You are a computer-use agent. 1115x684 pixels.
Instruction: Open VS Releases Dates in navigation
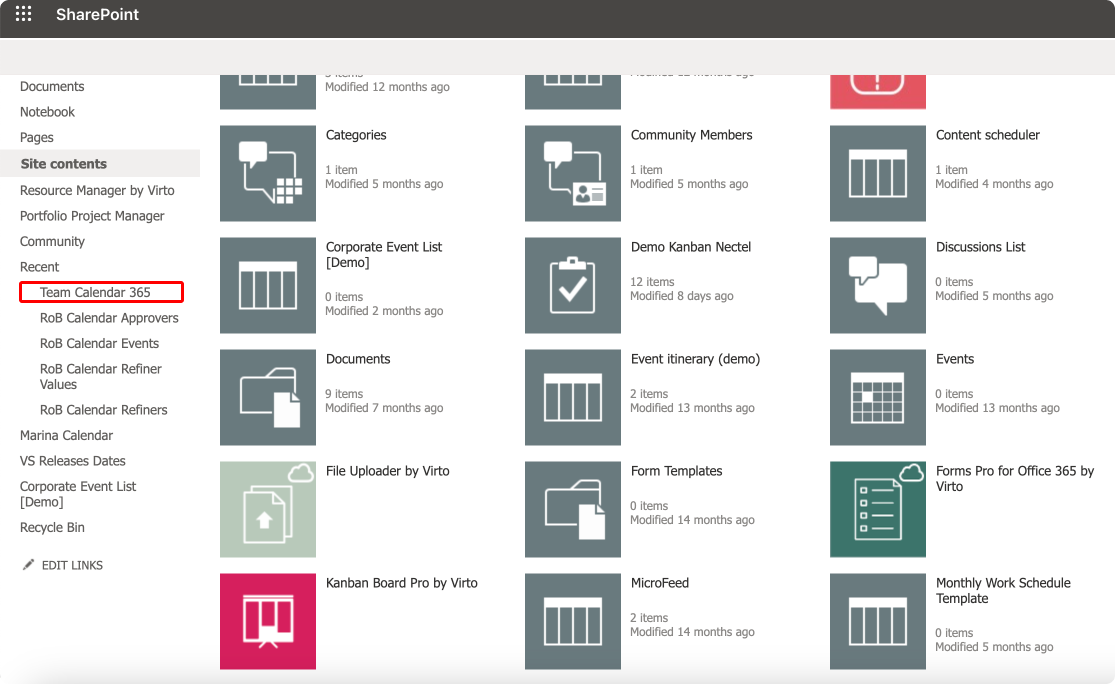73,461
